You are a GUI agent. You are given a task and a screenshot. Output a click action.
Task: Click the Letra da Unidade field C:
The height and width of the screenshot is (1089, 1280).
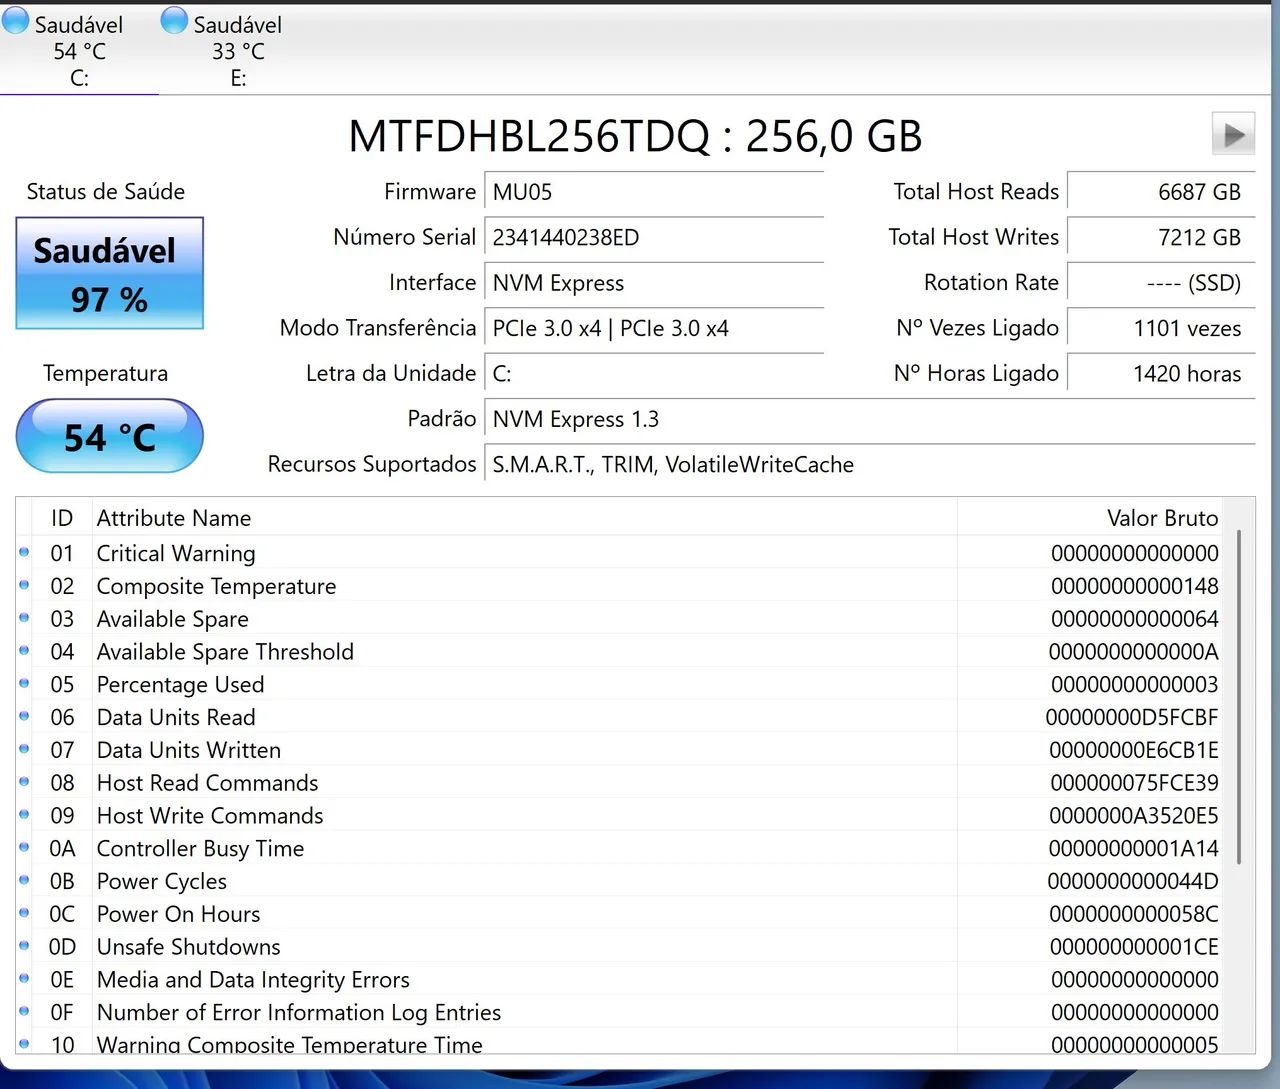[654, 374]
